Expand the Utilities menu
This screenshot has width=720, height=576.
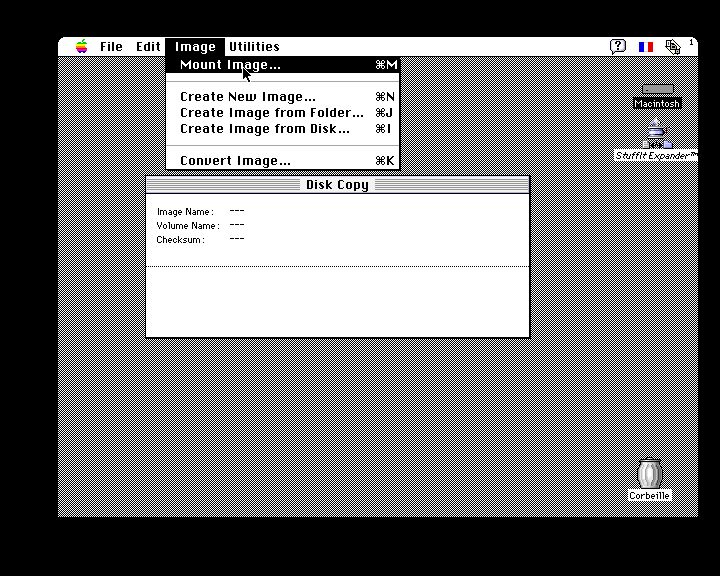point(254,47)
